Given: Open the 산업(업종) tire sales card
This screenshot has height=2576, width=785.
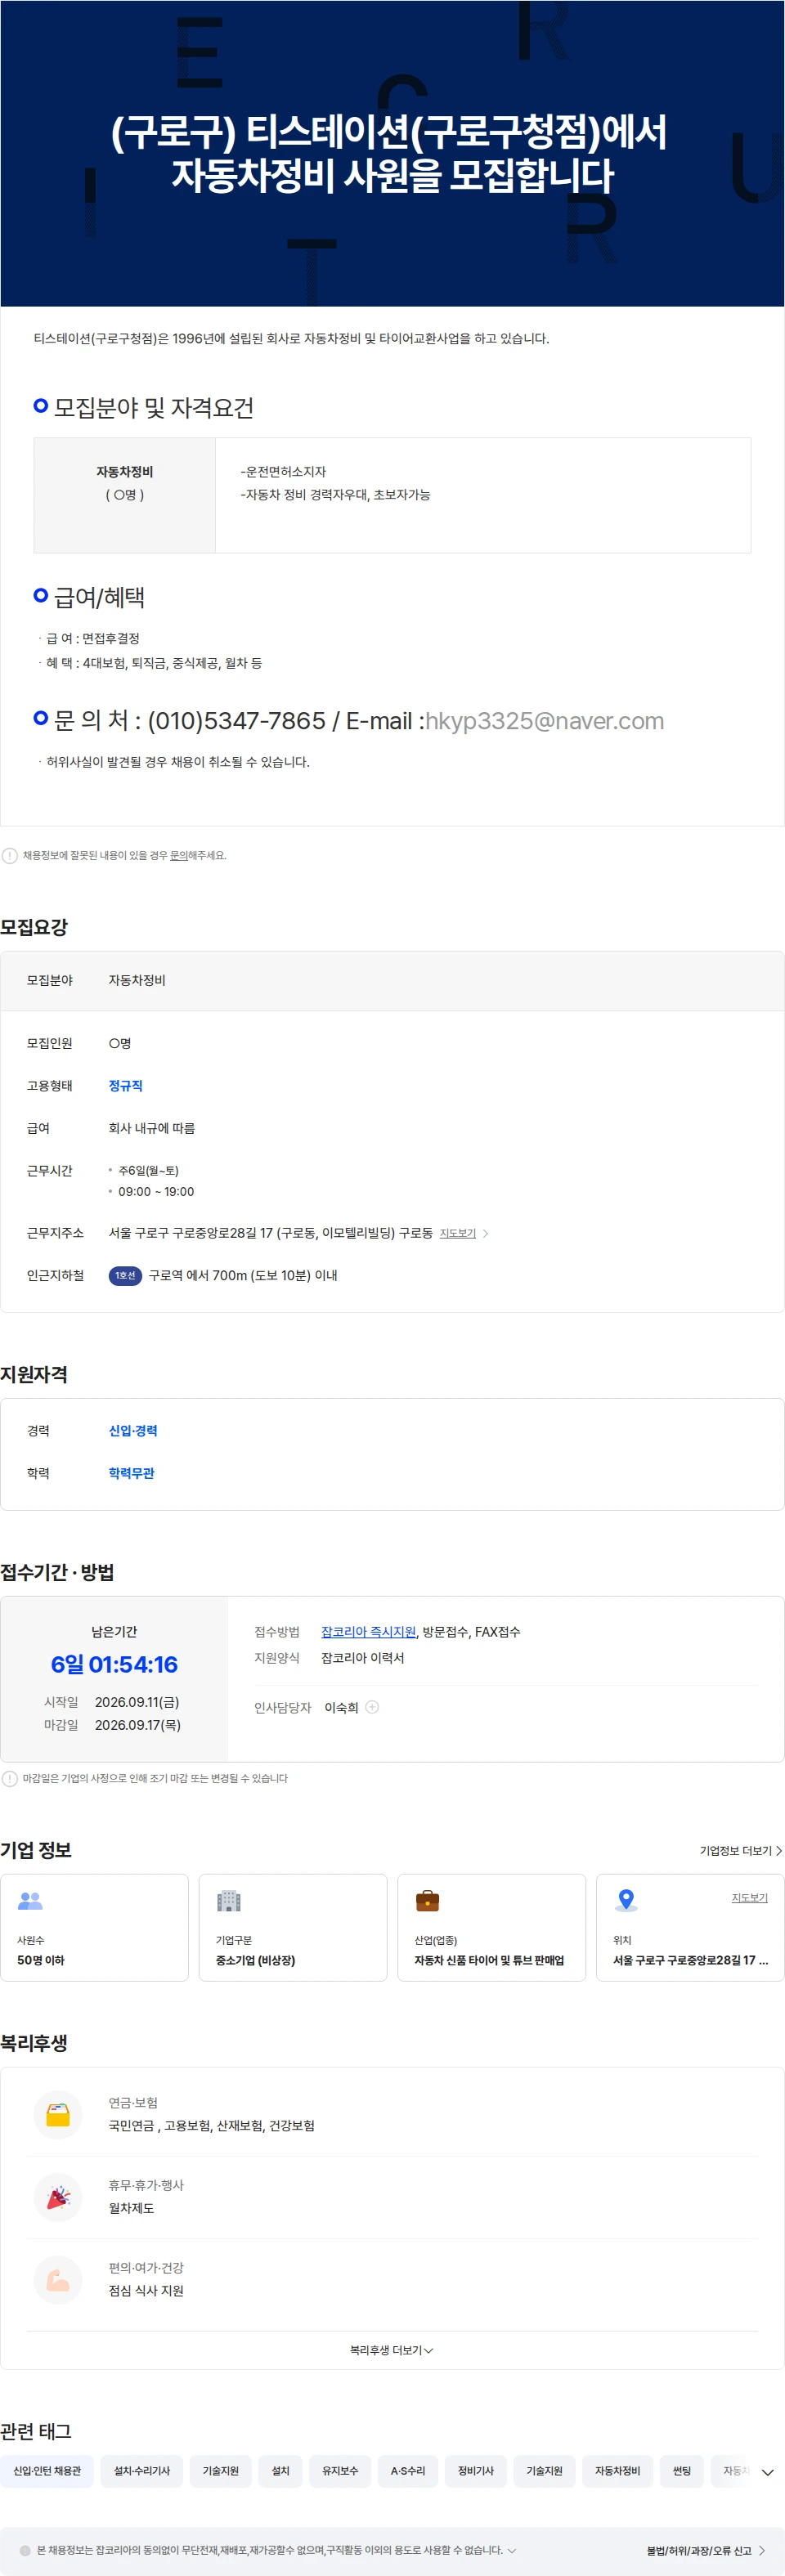Looking at the screenshot, I should tap(492, 1928).
